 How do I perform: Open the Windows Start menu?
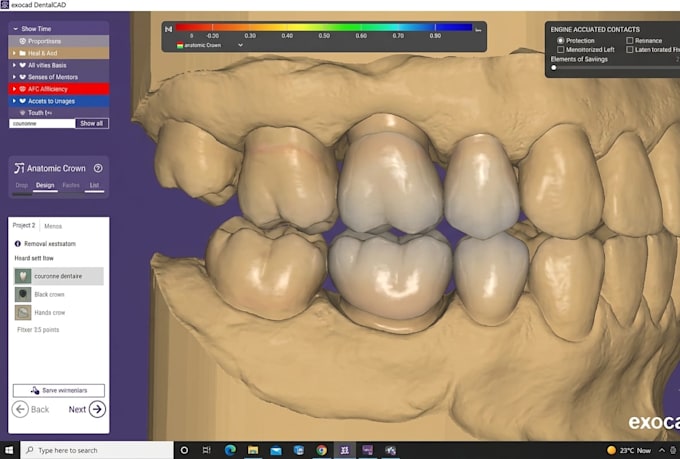point(9,450)
